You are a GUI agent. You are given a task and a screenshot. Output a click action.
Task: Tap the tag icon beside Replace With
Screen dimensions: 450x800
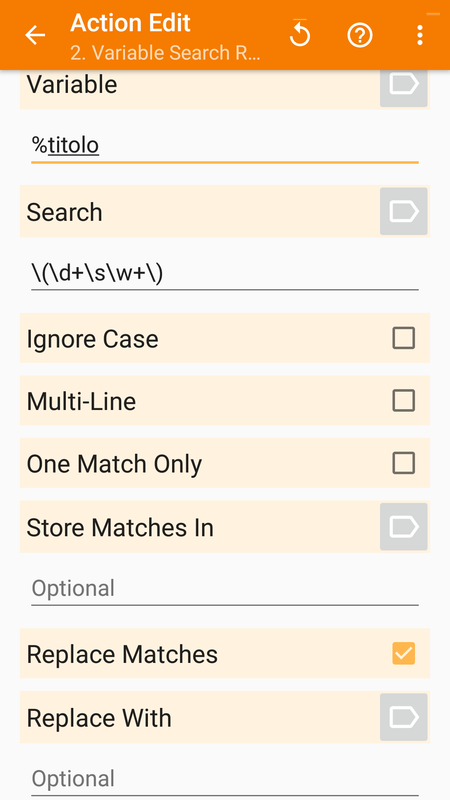pyautogui.click(x=404, y=717)
